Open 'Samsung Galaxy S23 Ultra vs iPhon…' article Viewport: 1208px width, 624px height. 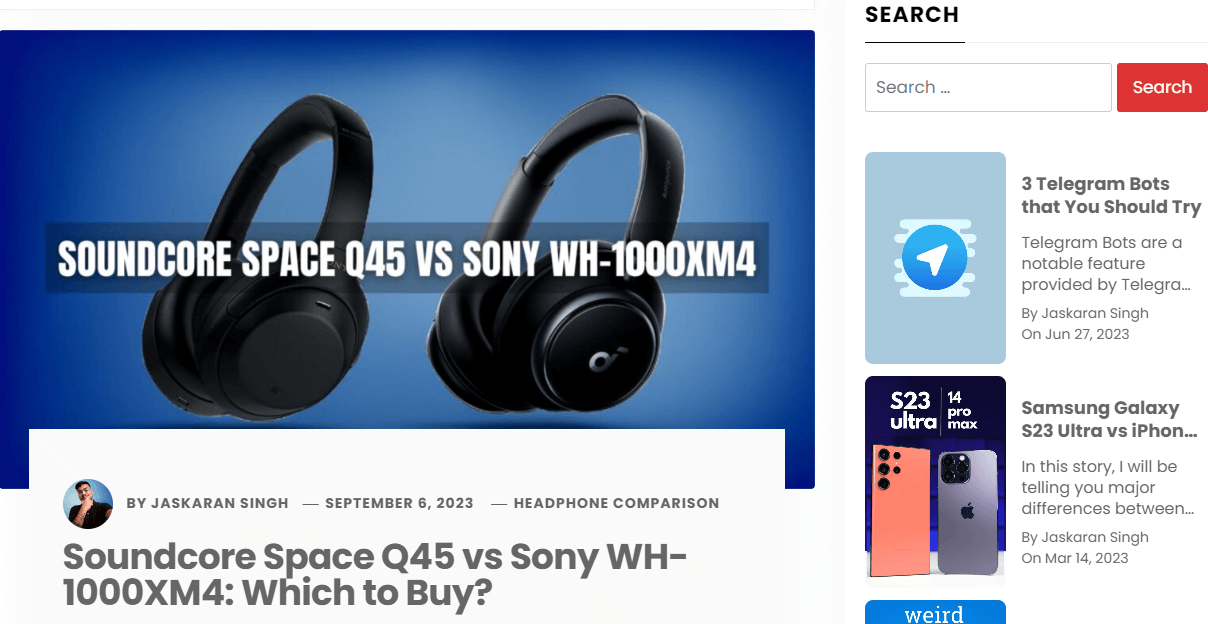tap(1109, 419)
